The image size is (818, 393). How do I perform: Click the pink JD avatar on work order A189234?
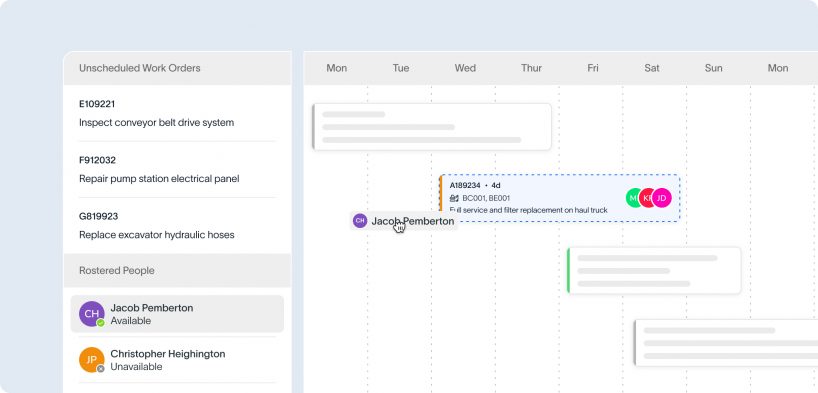[661, 198]
